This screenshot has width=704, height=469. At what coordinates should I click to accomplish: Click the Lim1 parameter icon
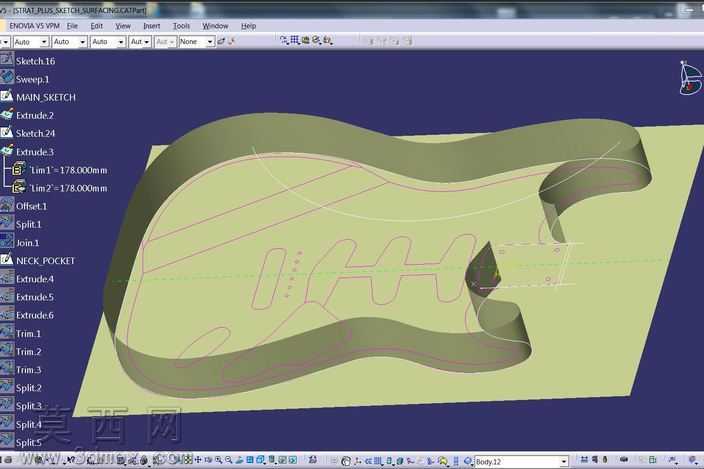[x=18, y=169]
